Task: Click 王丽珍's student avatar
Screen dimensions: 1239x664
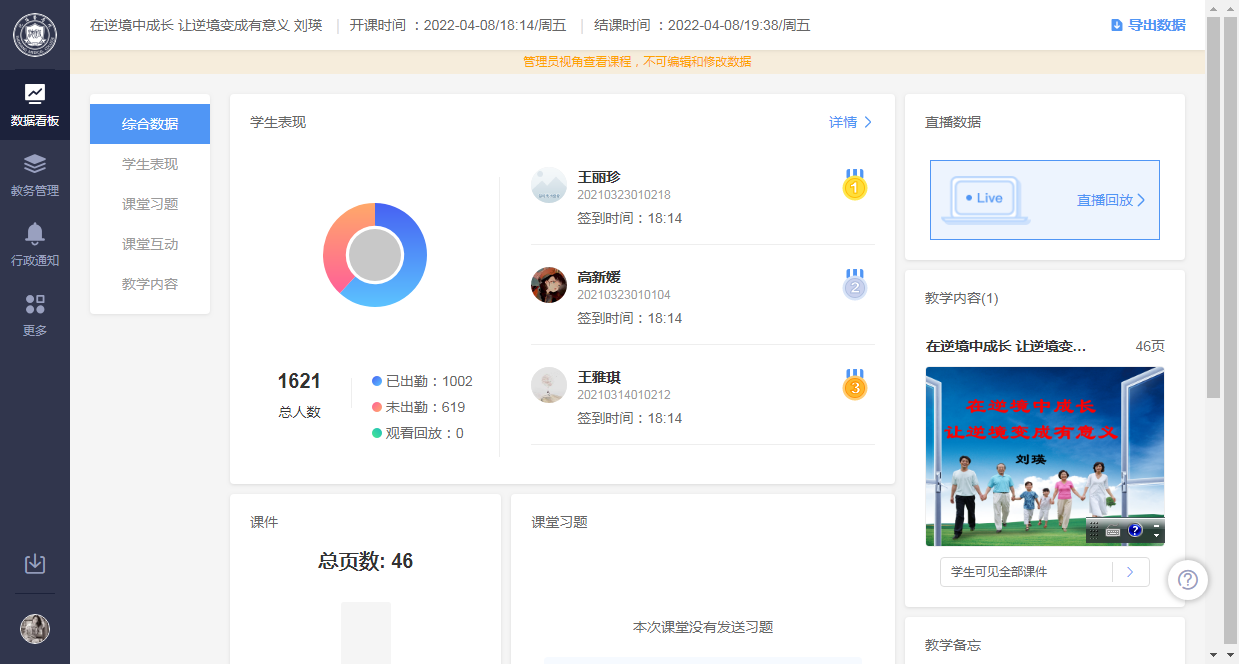Action: (x=549, y=185)
